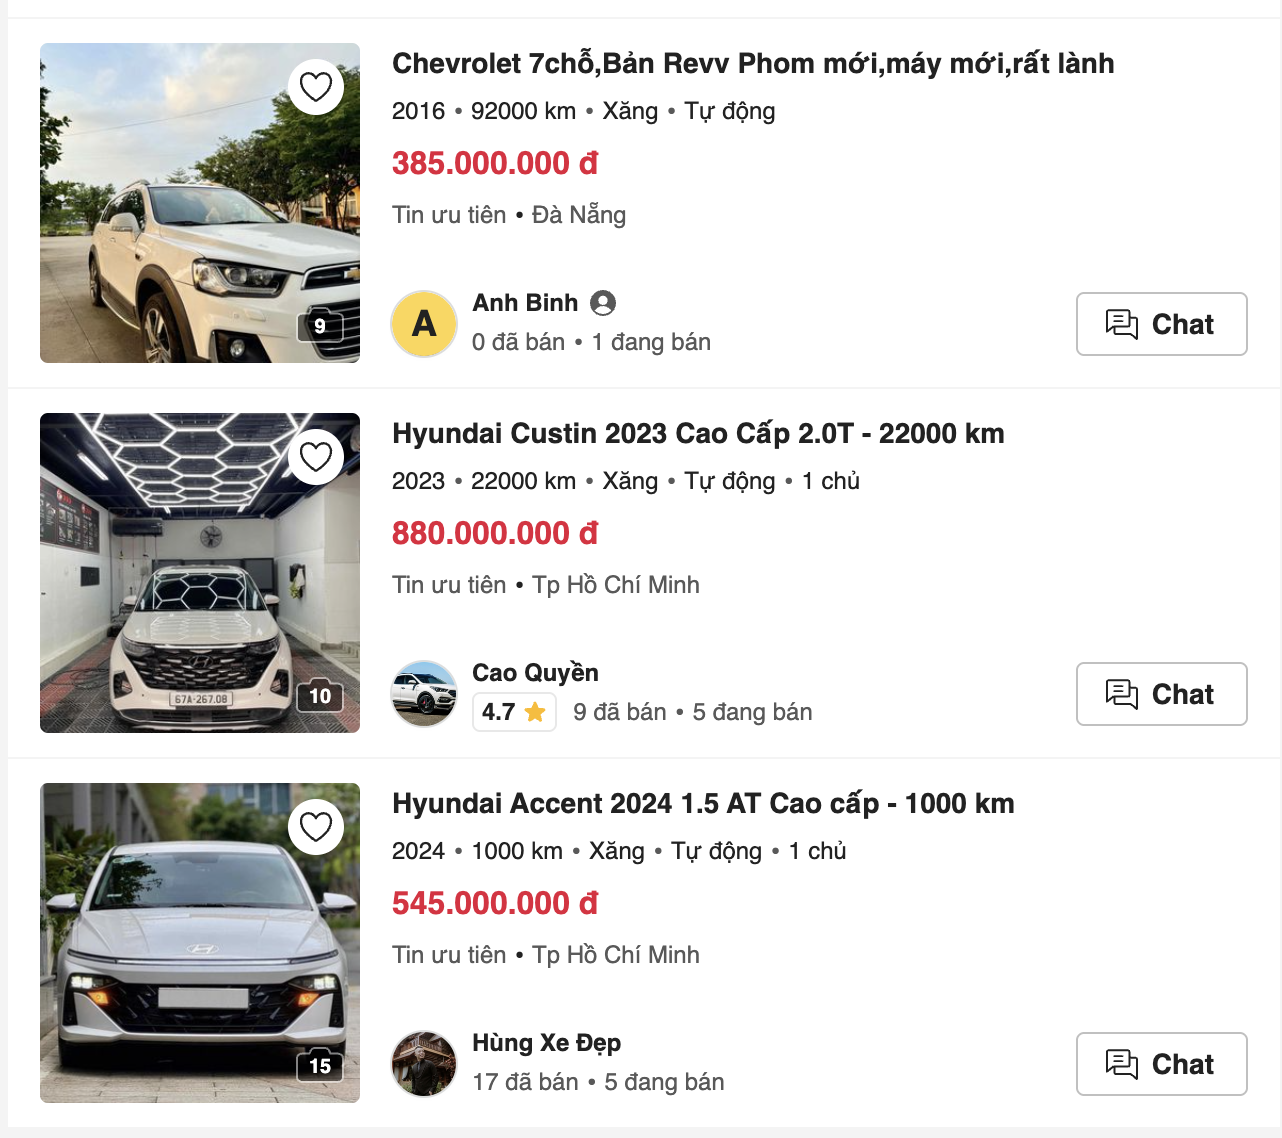The height and width of the screenshot is (1138, 1282).
Task: Open Hyundai Custin 2023 Cao Cấp title
Action: coord(698,434)
